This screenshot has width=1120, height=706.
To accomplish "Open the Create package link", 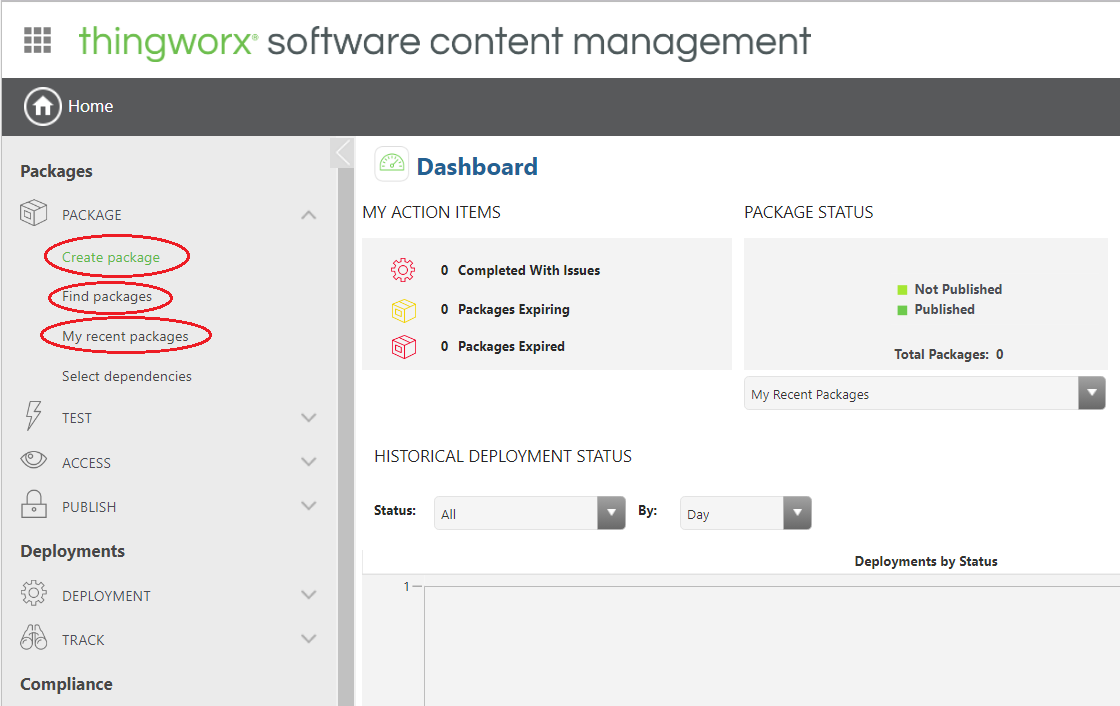I will 114,256.
